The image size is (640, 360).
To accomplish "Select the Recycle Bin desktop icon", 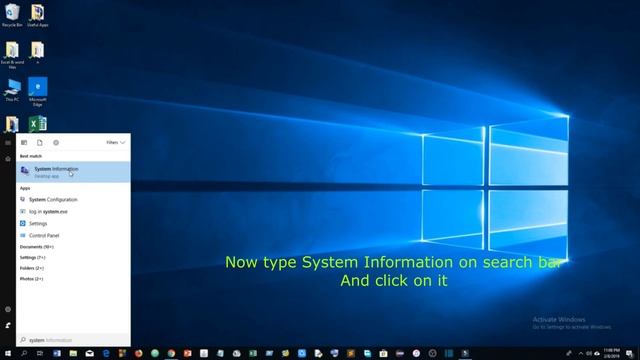I will [x=12, y=15].
